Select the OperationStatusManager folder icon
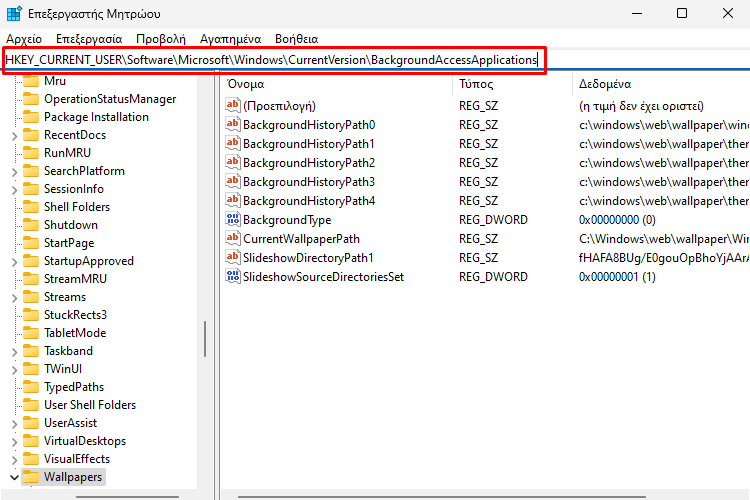 click(31, 99)
